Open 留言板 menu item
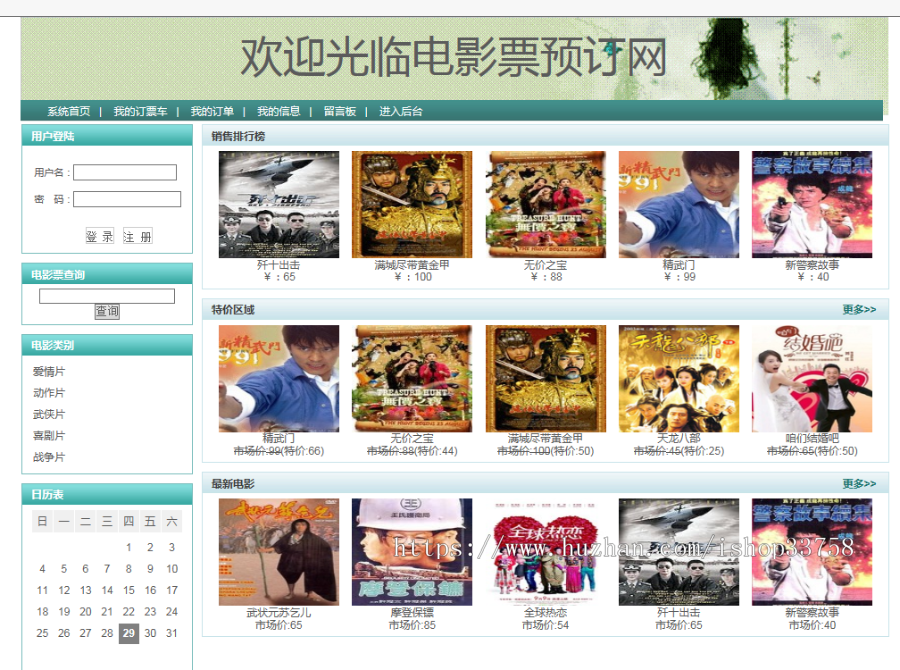Image resolution: width=900 pixels, height=670 pixels. click(x=340, y=111)
